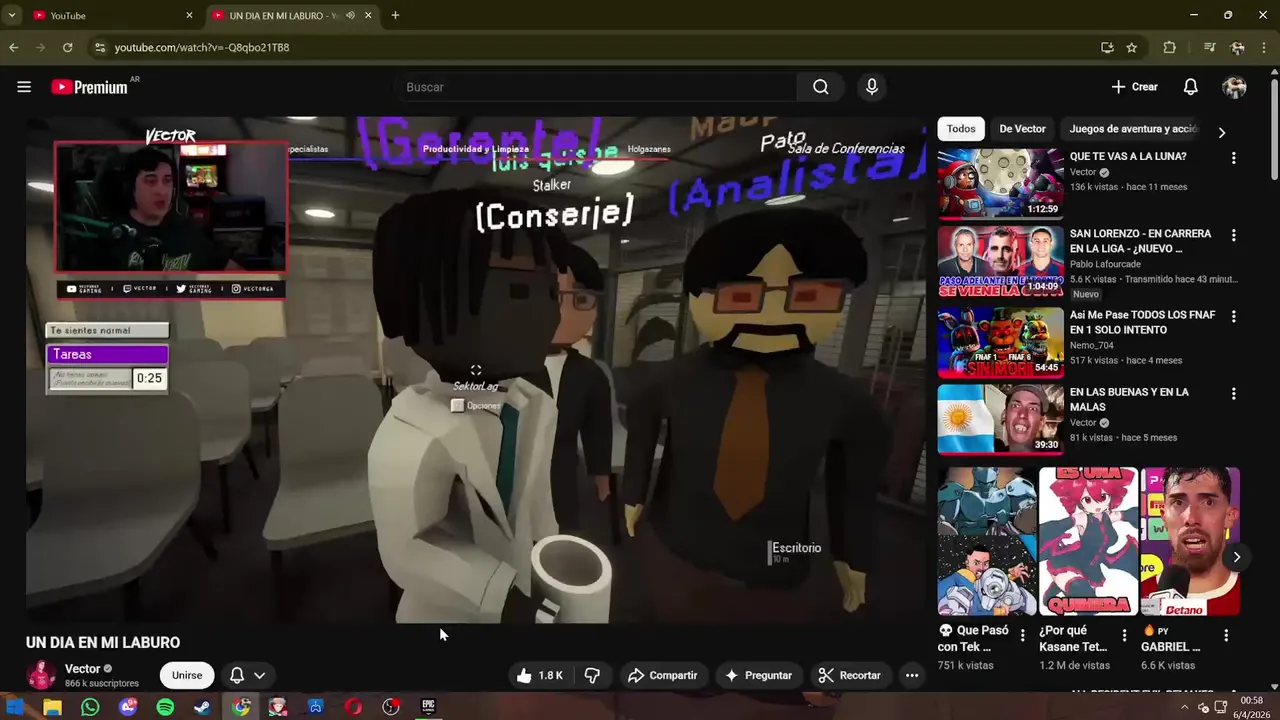Viewport: 1280px width, 720px height.
Task: Open the Chrome three-dot menu
Action: (1264, 47)
